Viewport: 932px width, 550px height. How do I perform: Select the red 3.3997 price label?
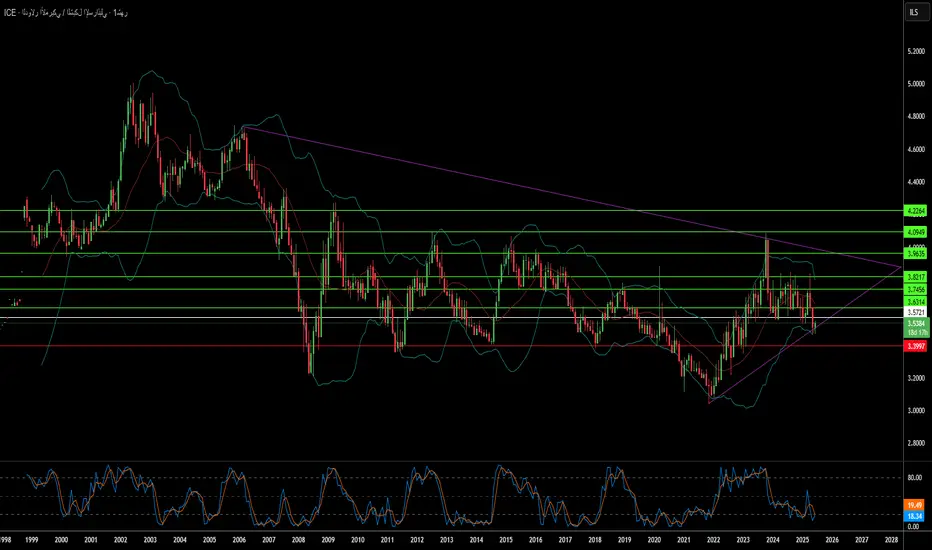(x=915, y=345)
